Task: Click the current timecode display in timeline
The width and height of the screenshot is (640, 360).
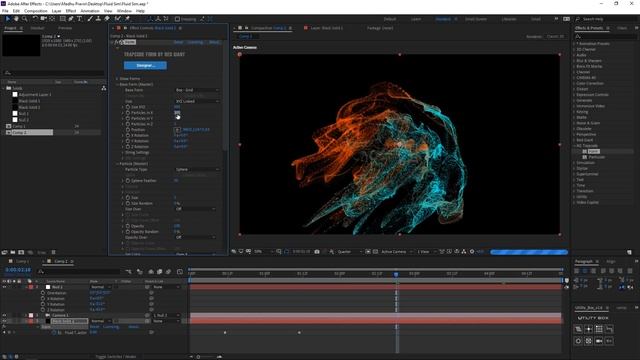Action: click(18, 270)
